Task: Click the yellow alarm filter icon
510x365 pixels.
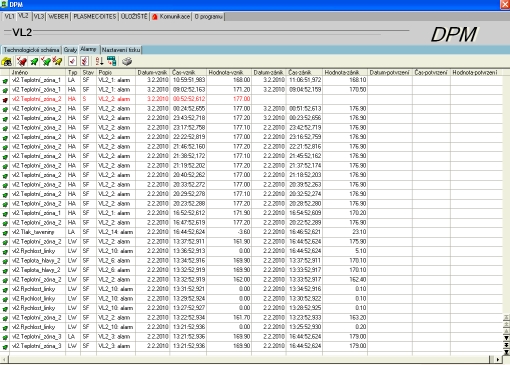Action: point(57,61)
